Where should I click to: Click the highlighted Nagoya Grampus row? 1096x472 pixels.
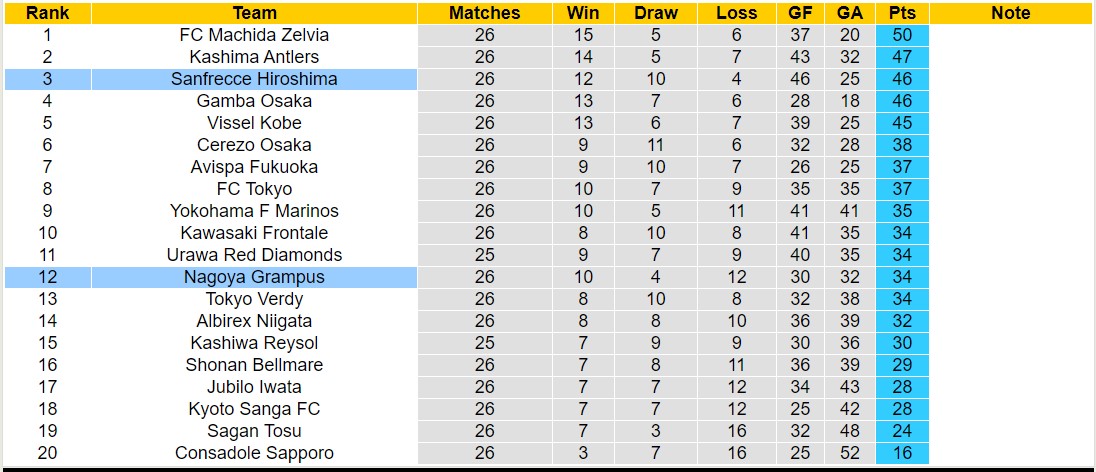tap(254, 277)
